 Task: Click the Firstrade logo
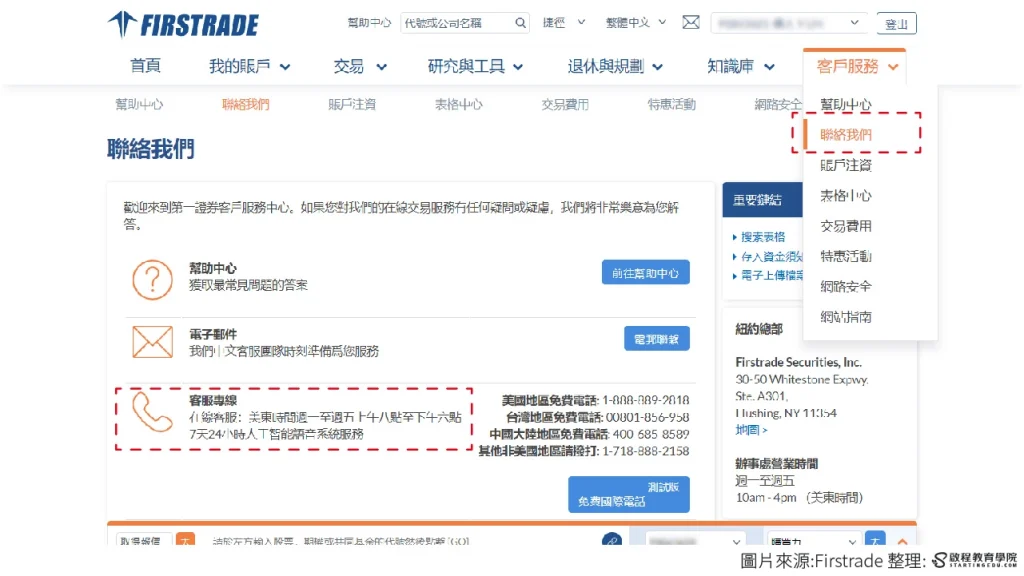(x=183, y=24)
